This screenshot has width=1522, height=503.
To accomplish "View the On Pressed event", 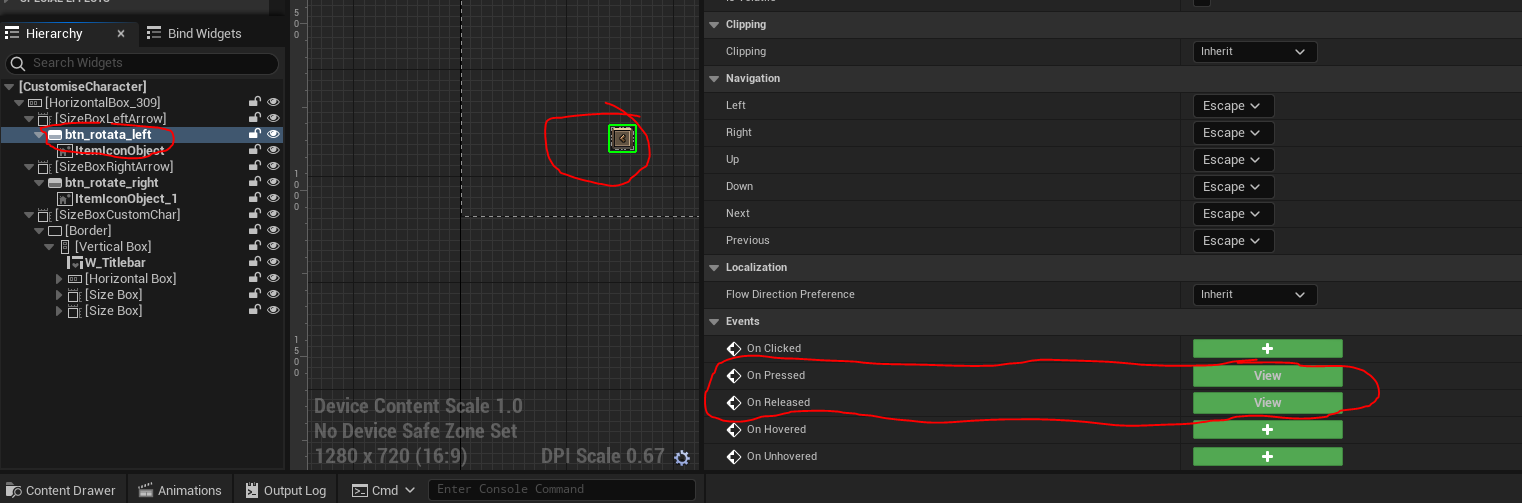I will pyautogui.click(x=1267, y=375).
